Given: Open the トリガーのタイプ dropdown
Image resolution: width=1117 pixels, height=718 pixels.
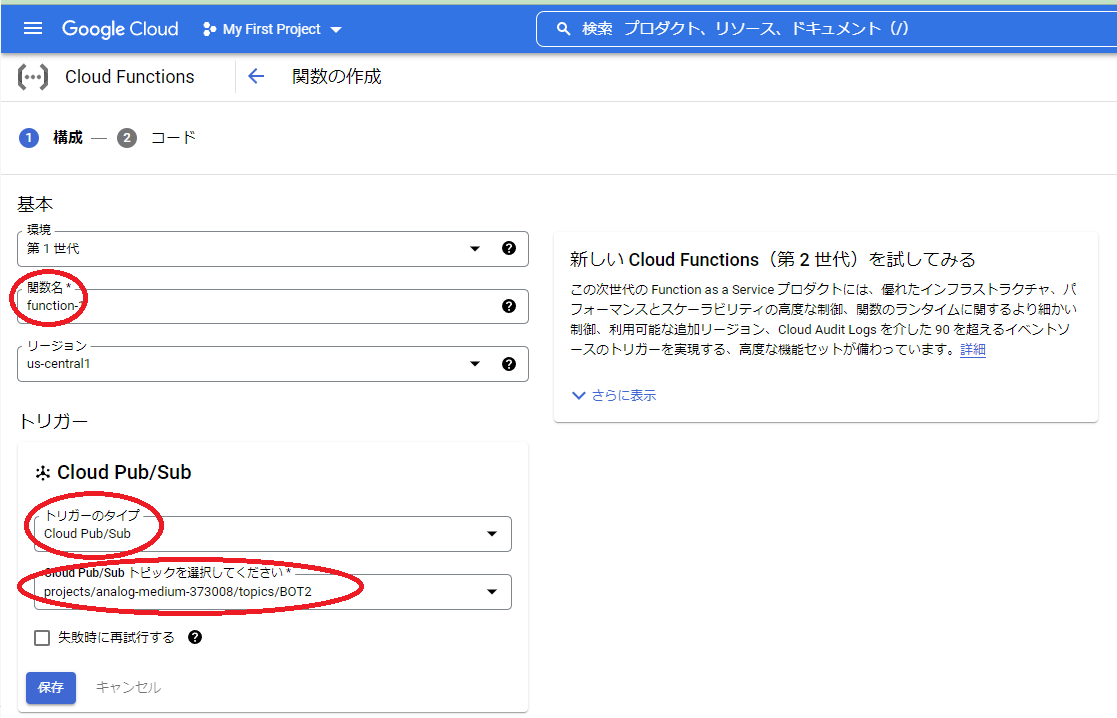Looking at the screenshot, I should coord(273,534).
